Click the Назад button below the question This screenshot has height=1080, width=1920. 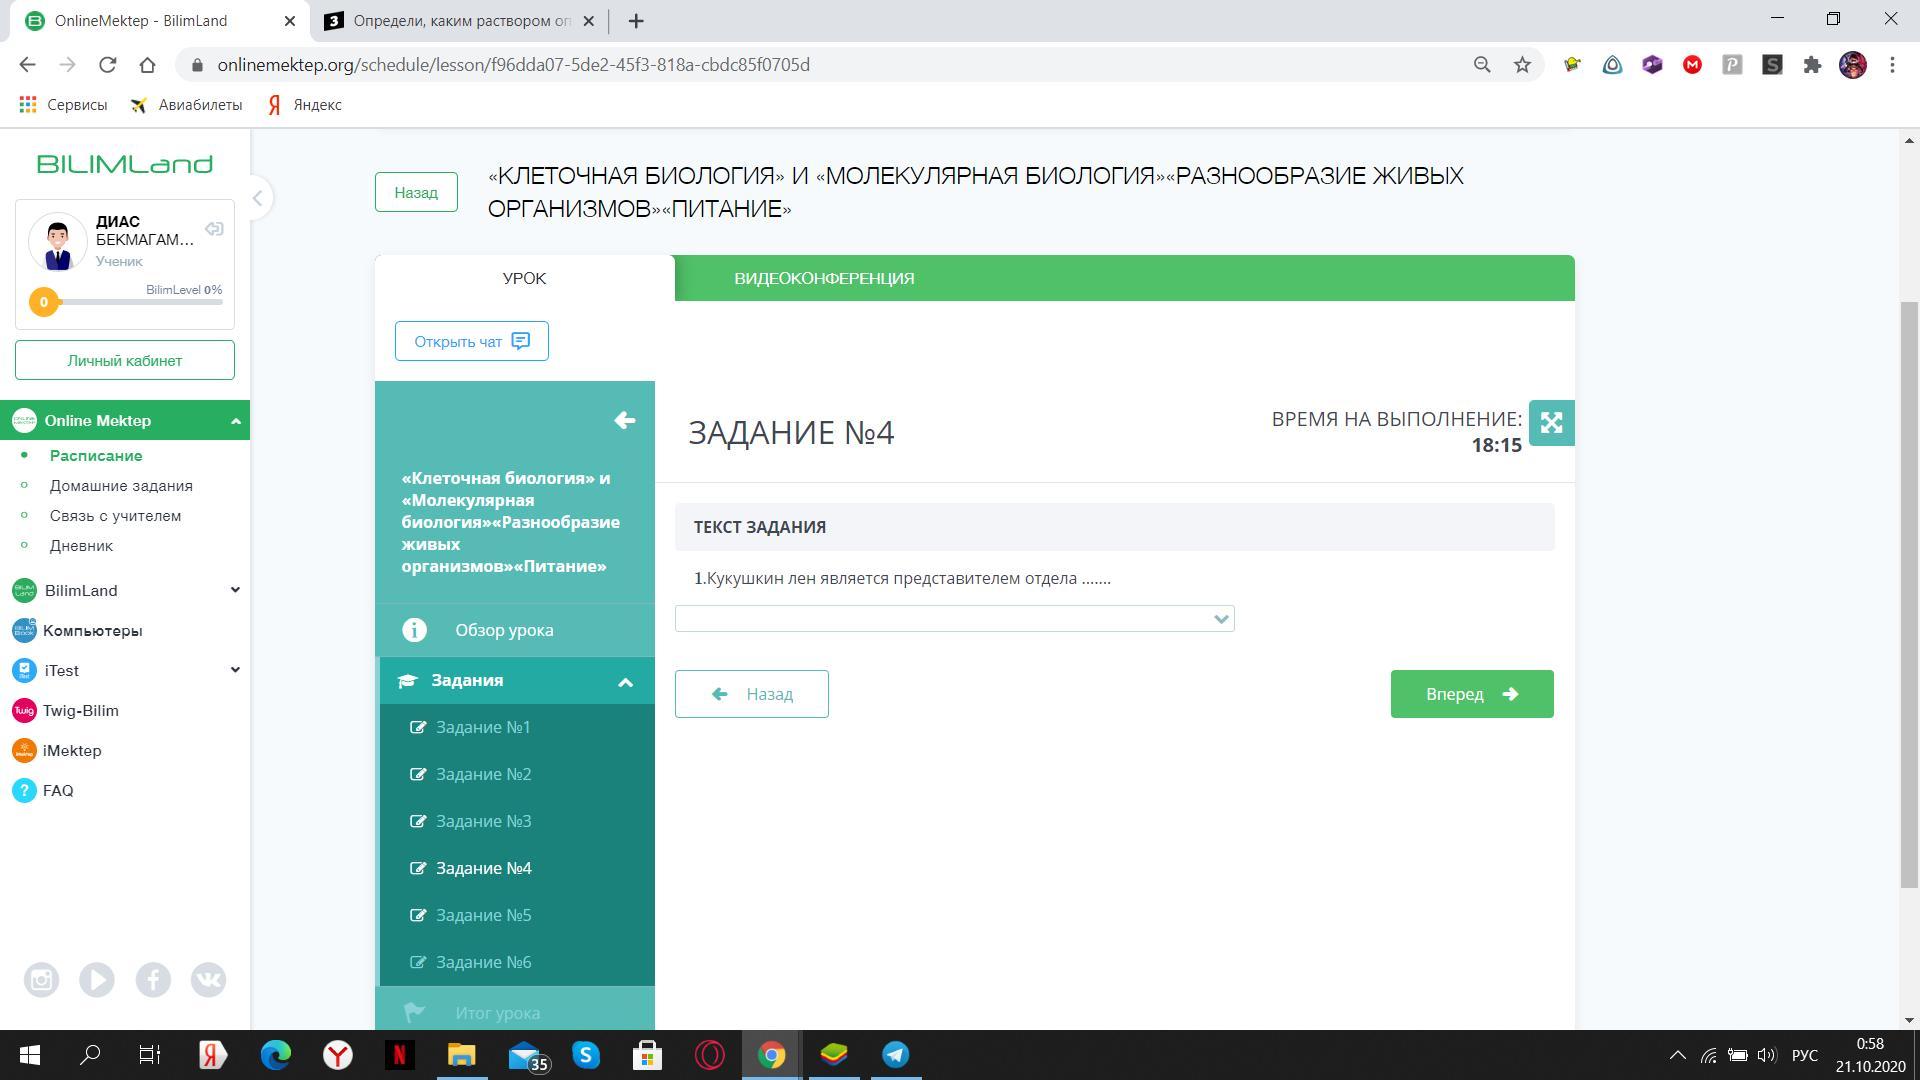(751, 694)
